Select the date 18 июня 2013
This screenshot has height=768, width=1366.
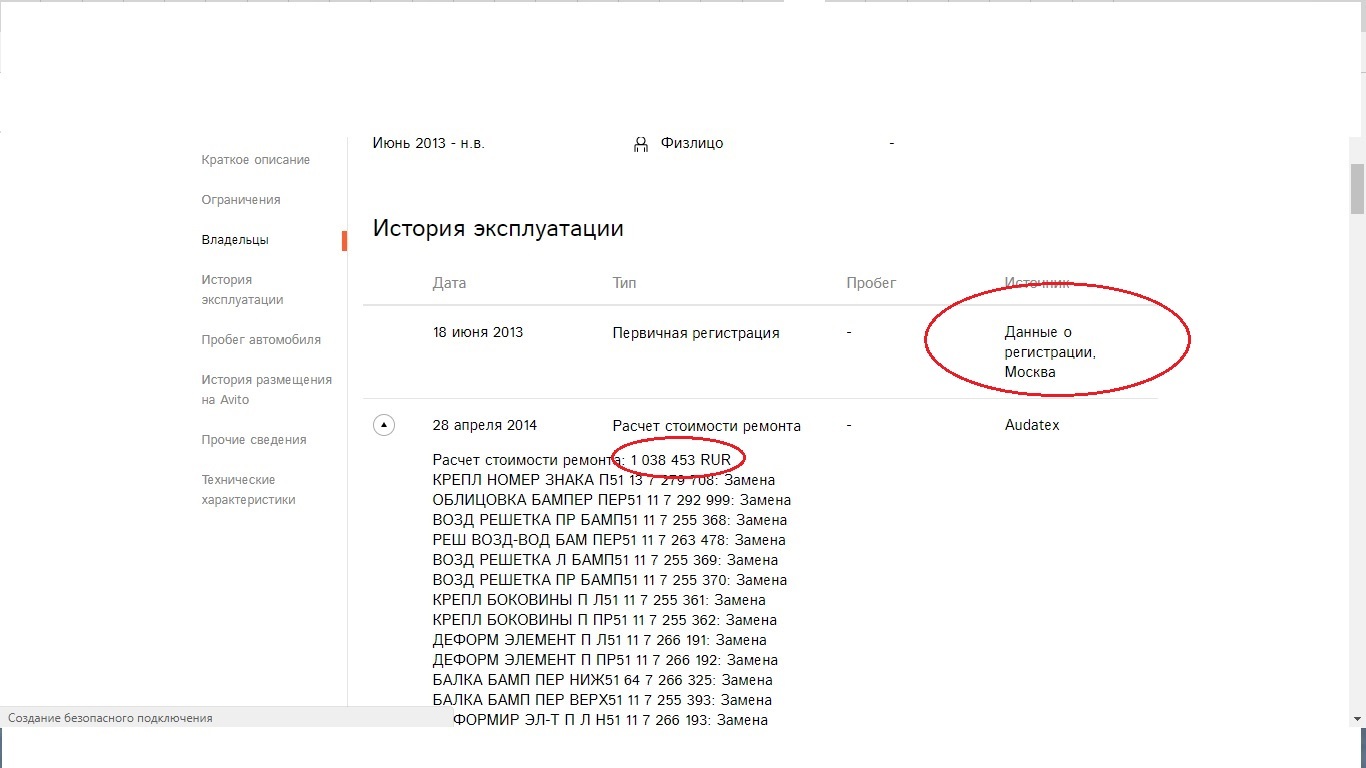pos(478,332)
